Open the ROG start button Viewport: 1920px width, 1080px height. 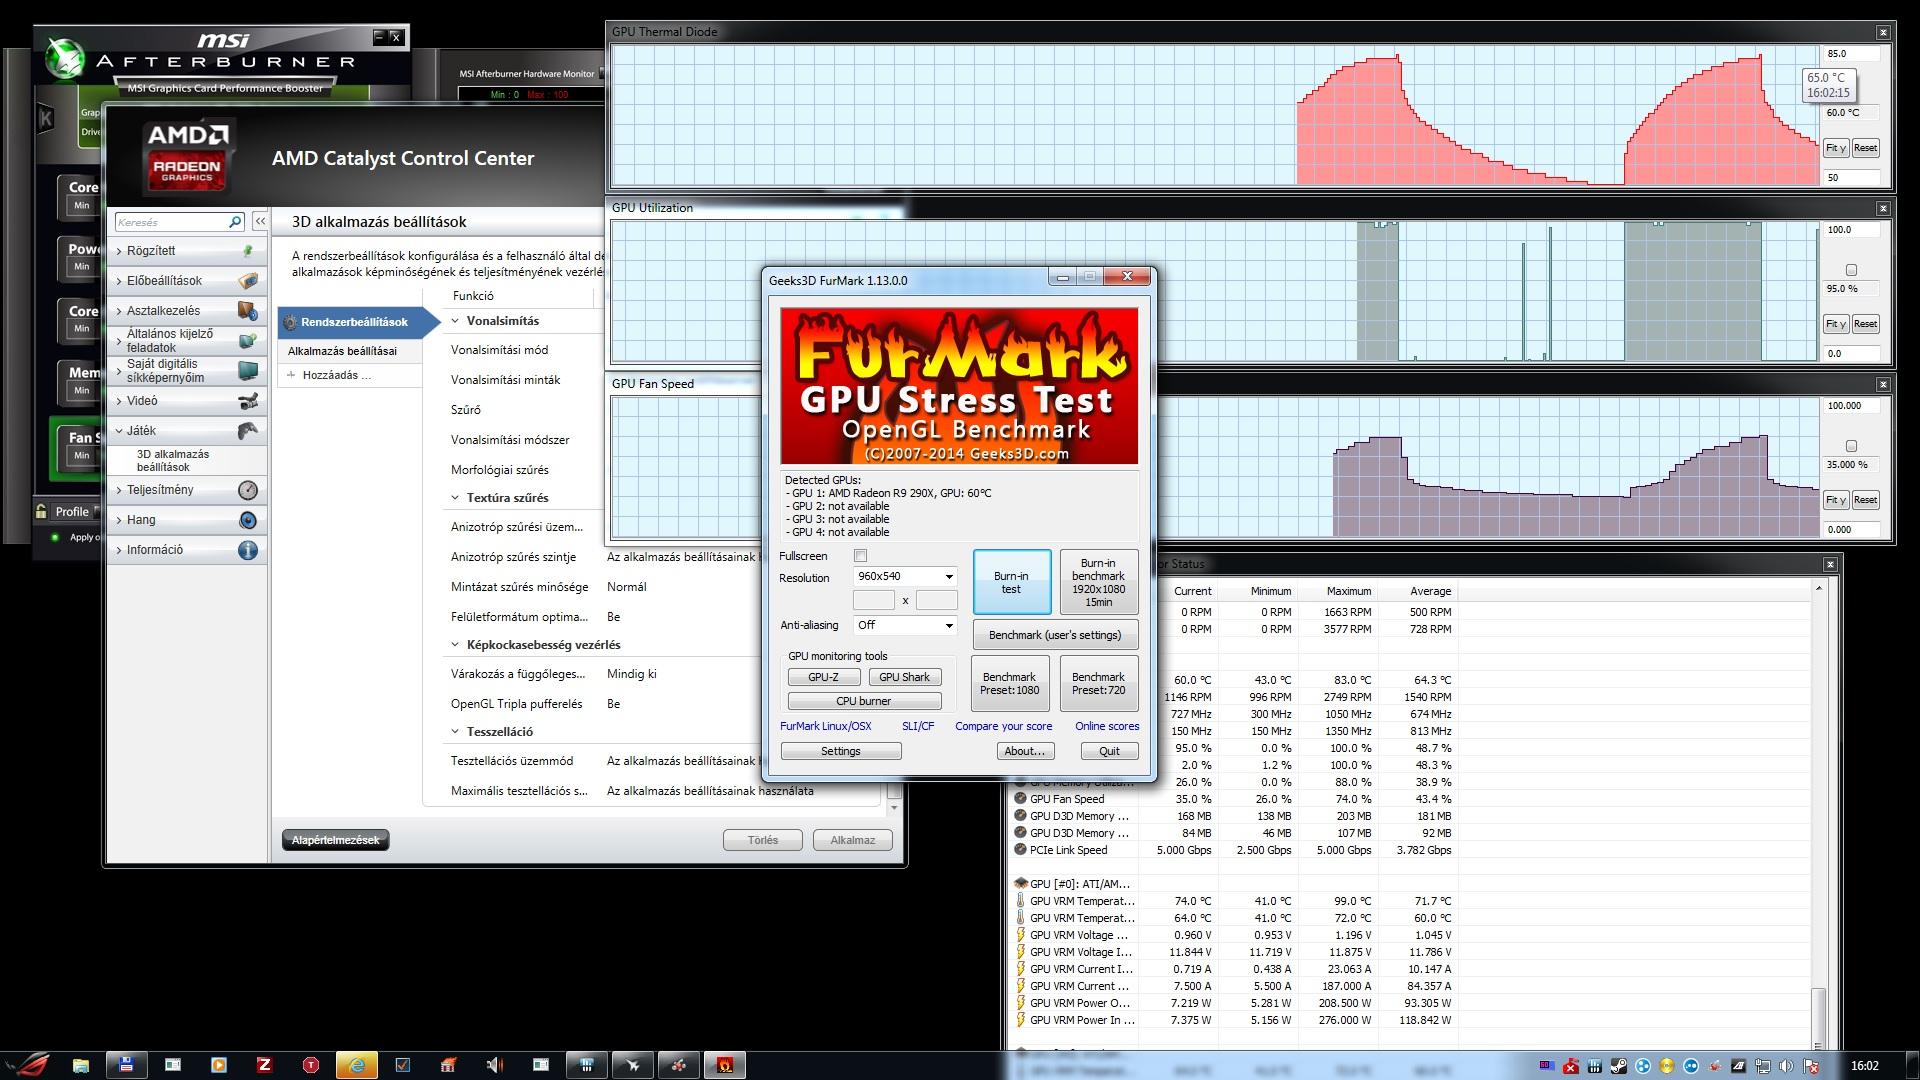coord(27,1065)
